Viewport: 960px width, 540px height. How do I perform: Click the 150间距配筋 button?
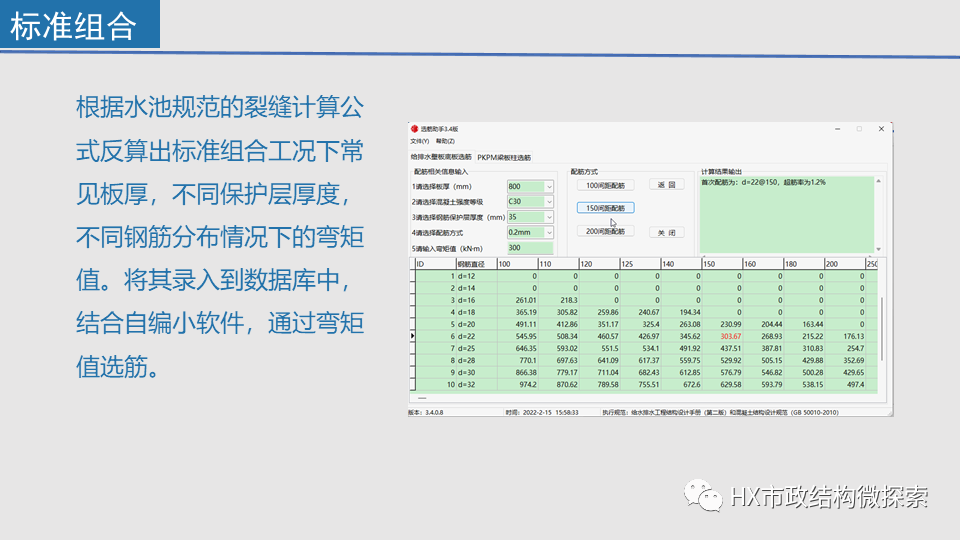(606, 208)
